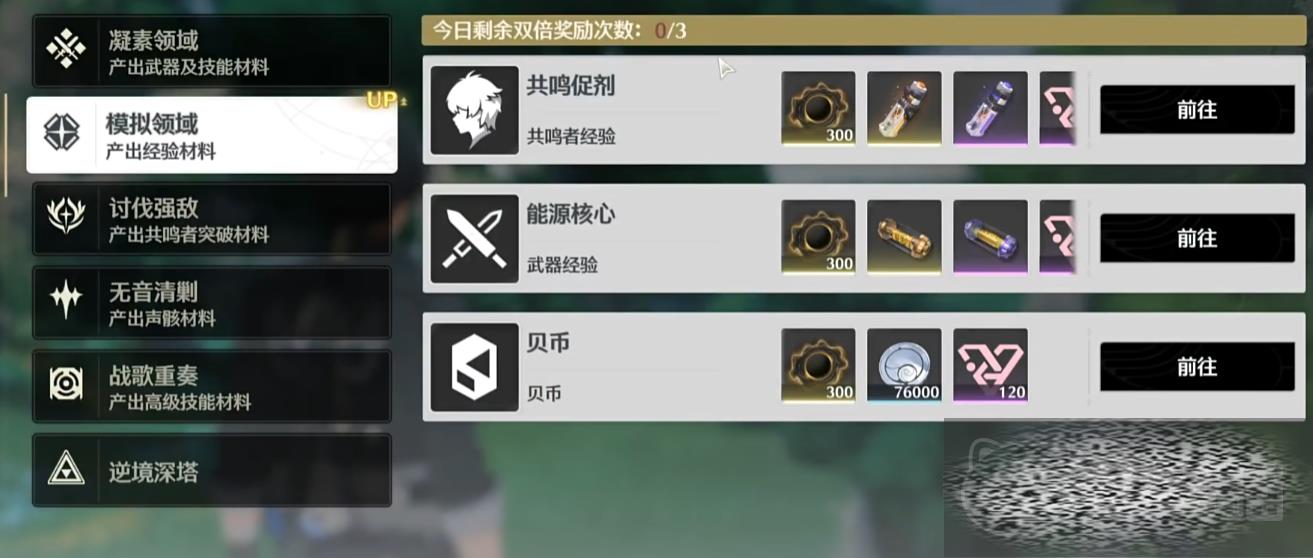Click the 共鸣促剂 character head icon

click(x=474, y=110)
